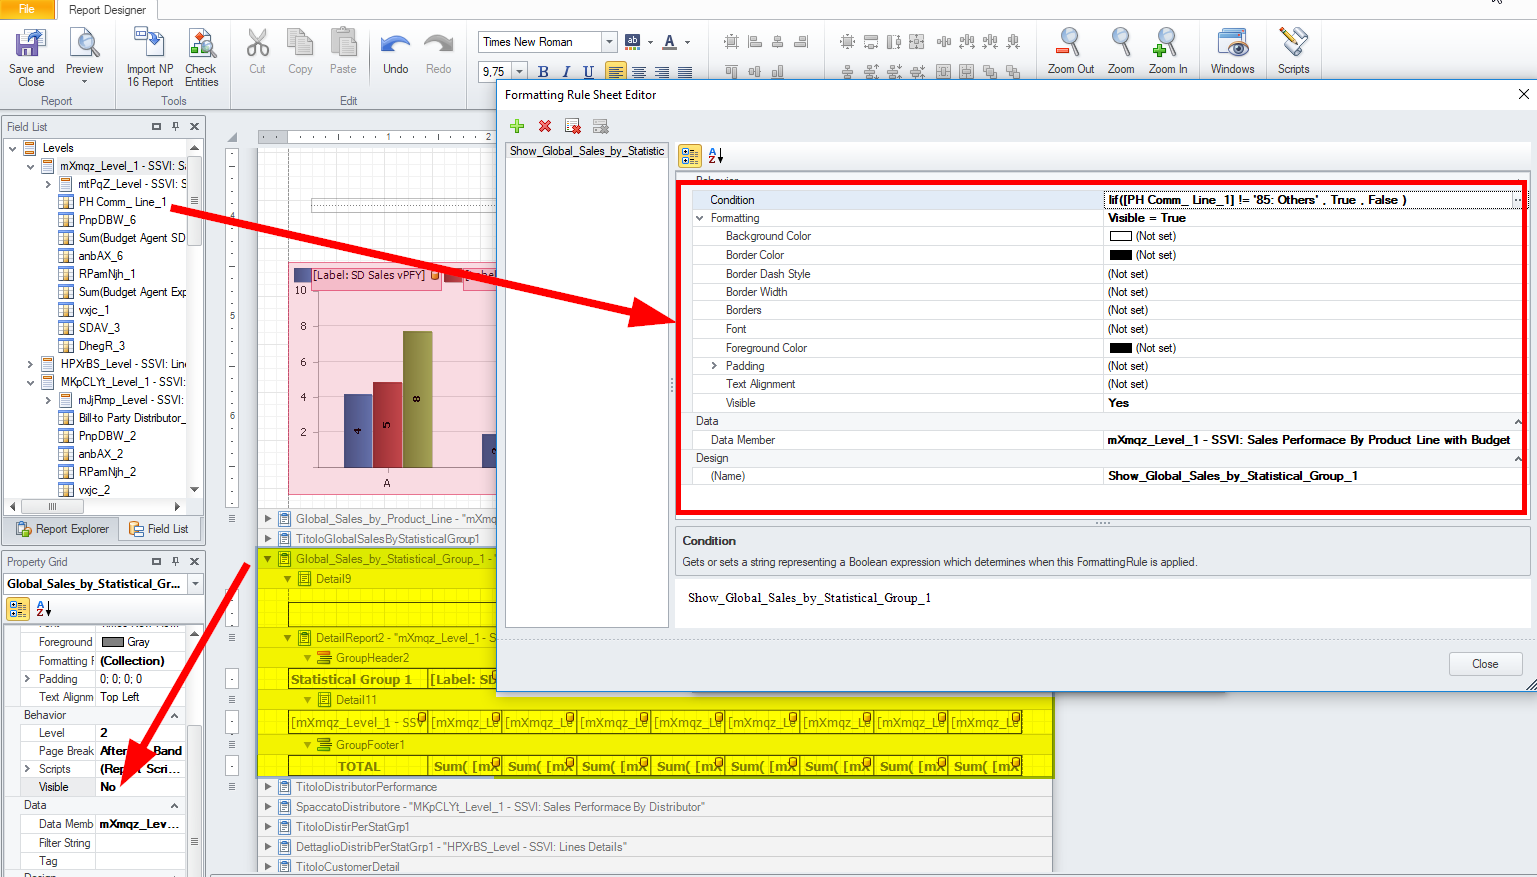
Task: Toggle bold formatting for the report text
Action: (542, 71)
